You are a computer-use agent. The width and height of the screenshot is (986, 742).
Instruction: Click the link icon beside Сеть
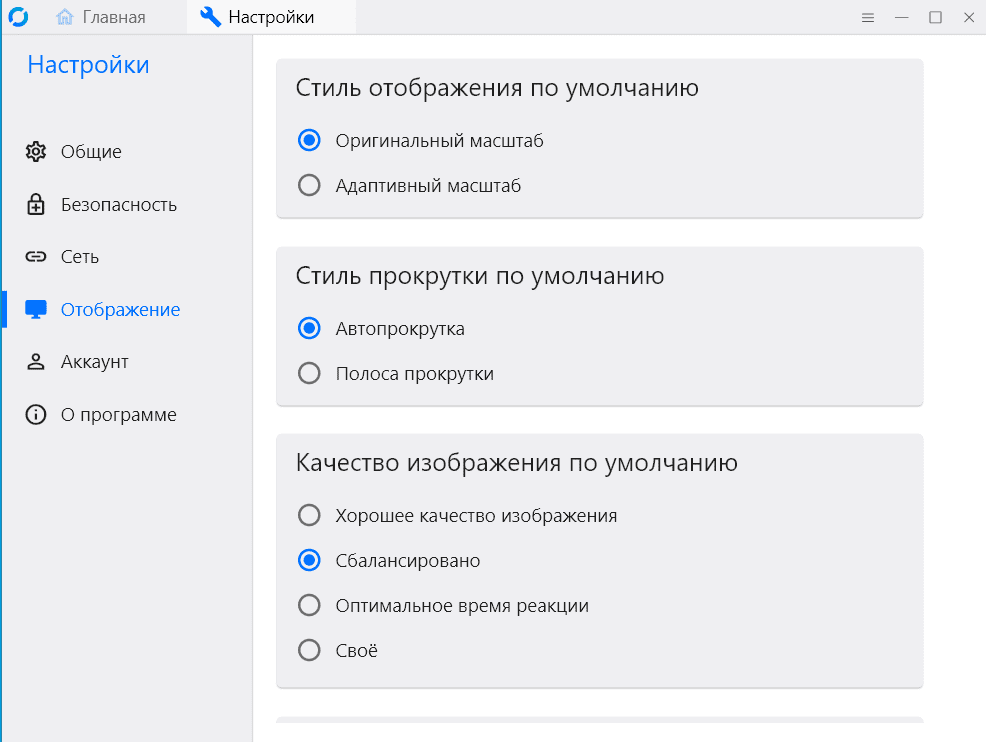tap(36, 257)
